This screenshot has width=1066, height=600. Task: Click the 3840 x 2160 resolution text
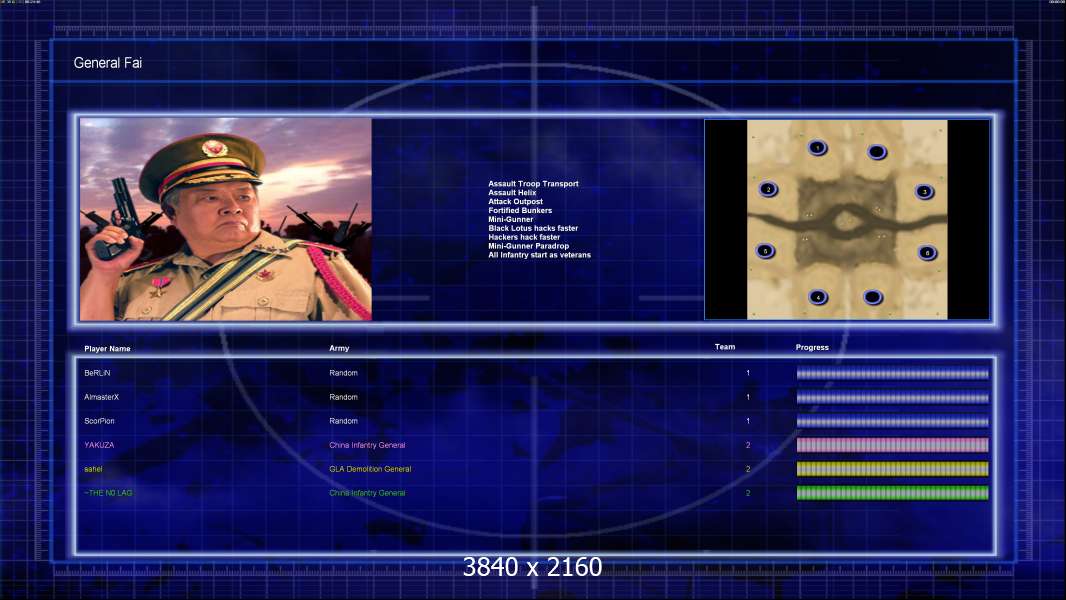(532, 567)
